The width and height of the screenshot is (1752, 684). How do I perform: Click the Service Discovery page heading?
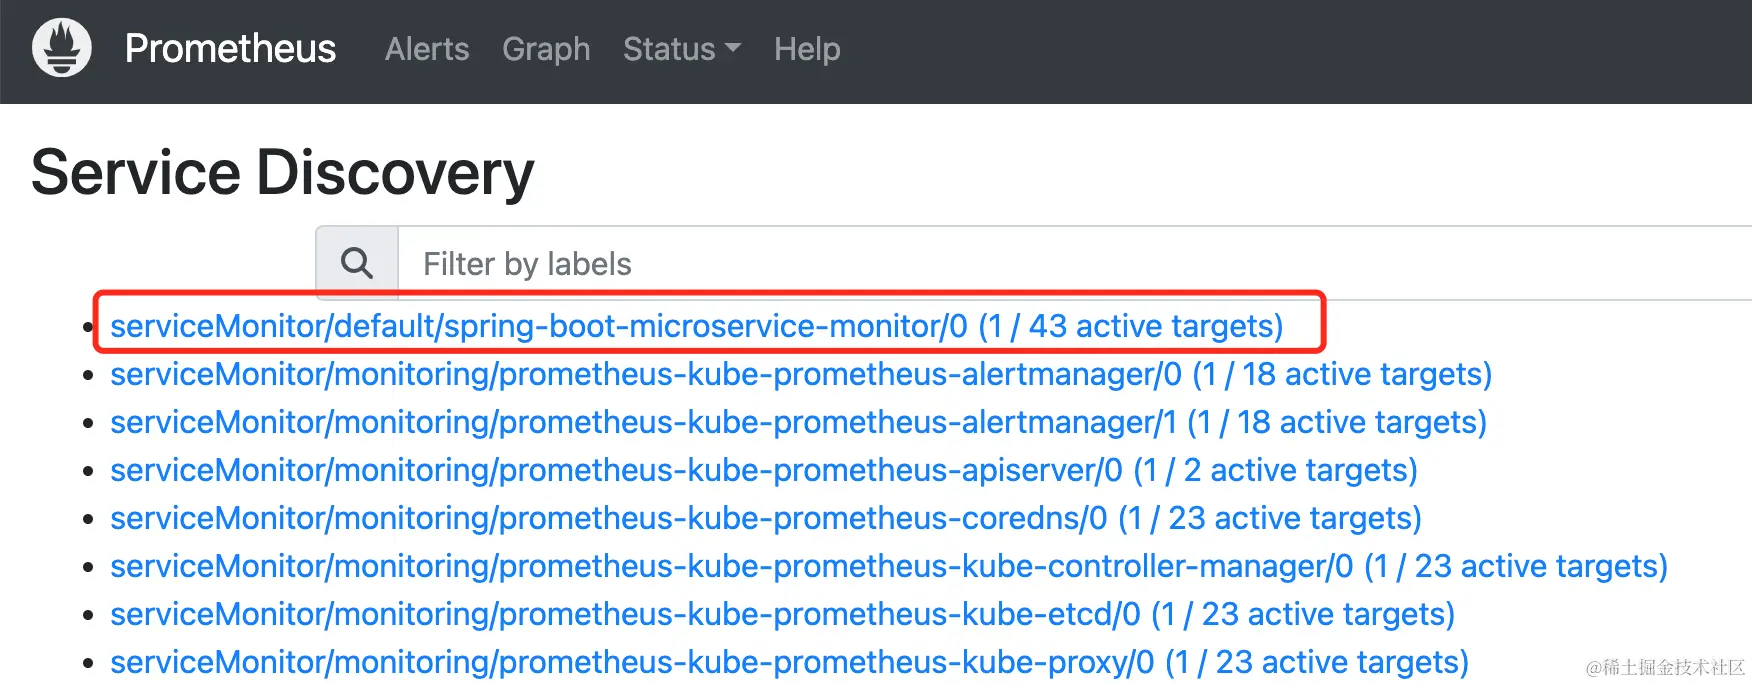click(x=283, y=173)
